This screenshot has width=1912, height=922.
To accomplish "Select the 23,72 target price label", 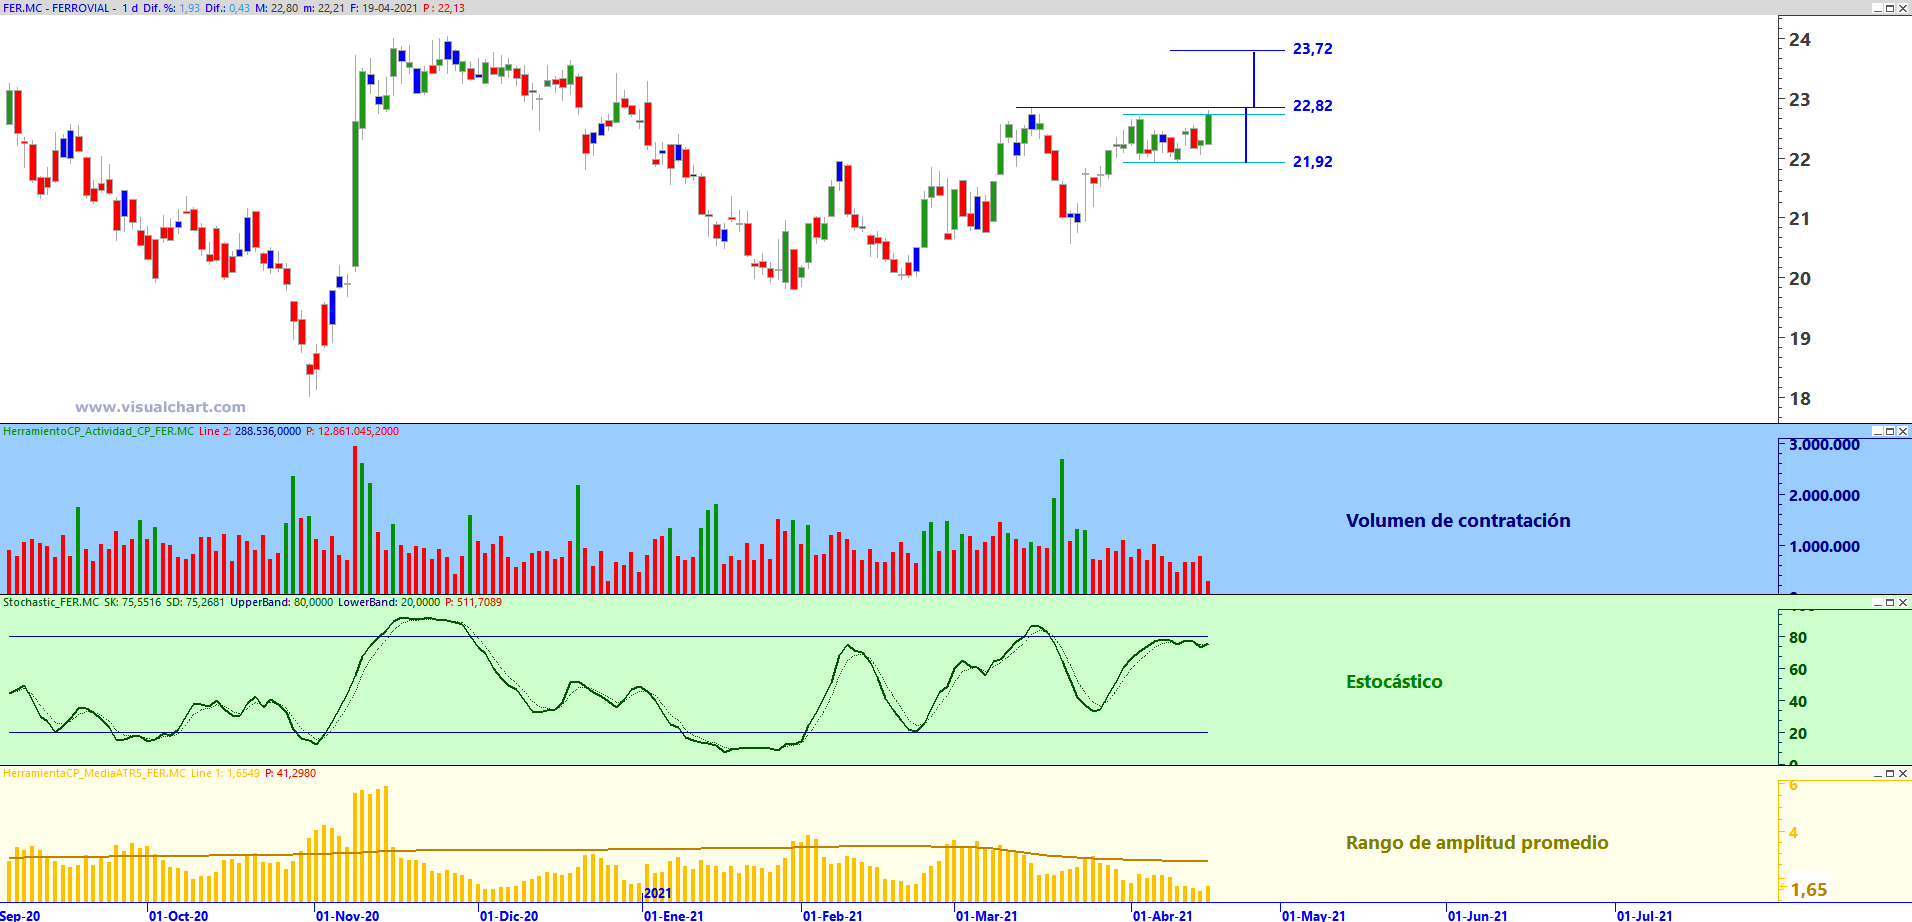I will [1312, 49].
